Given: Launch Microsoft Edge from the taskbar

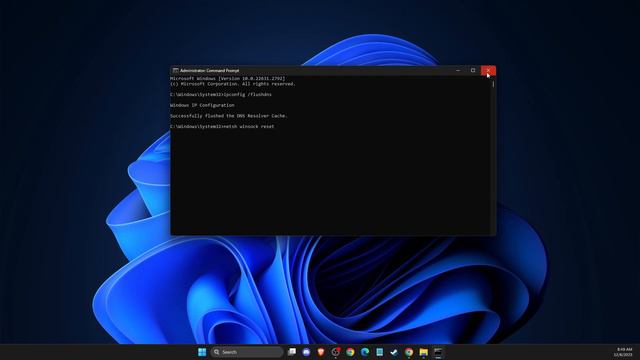Looking at the screenshot, I should coord(365,352).
